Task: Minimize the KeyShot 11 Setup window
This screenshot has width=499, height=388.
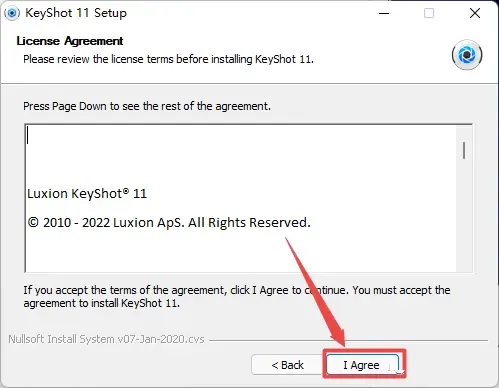Action: click(384, 13)
